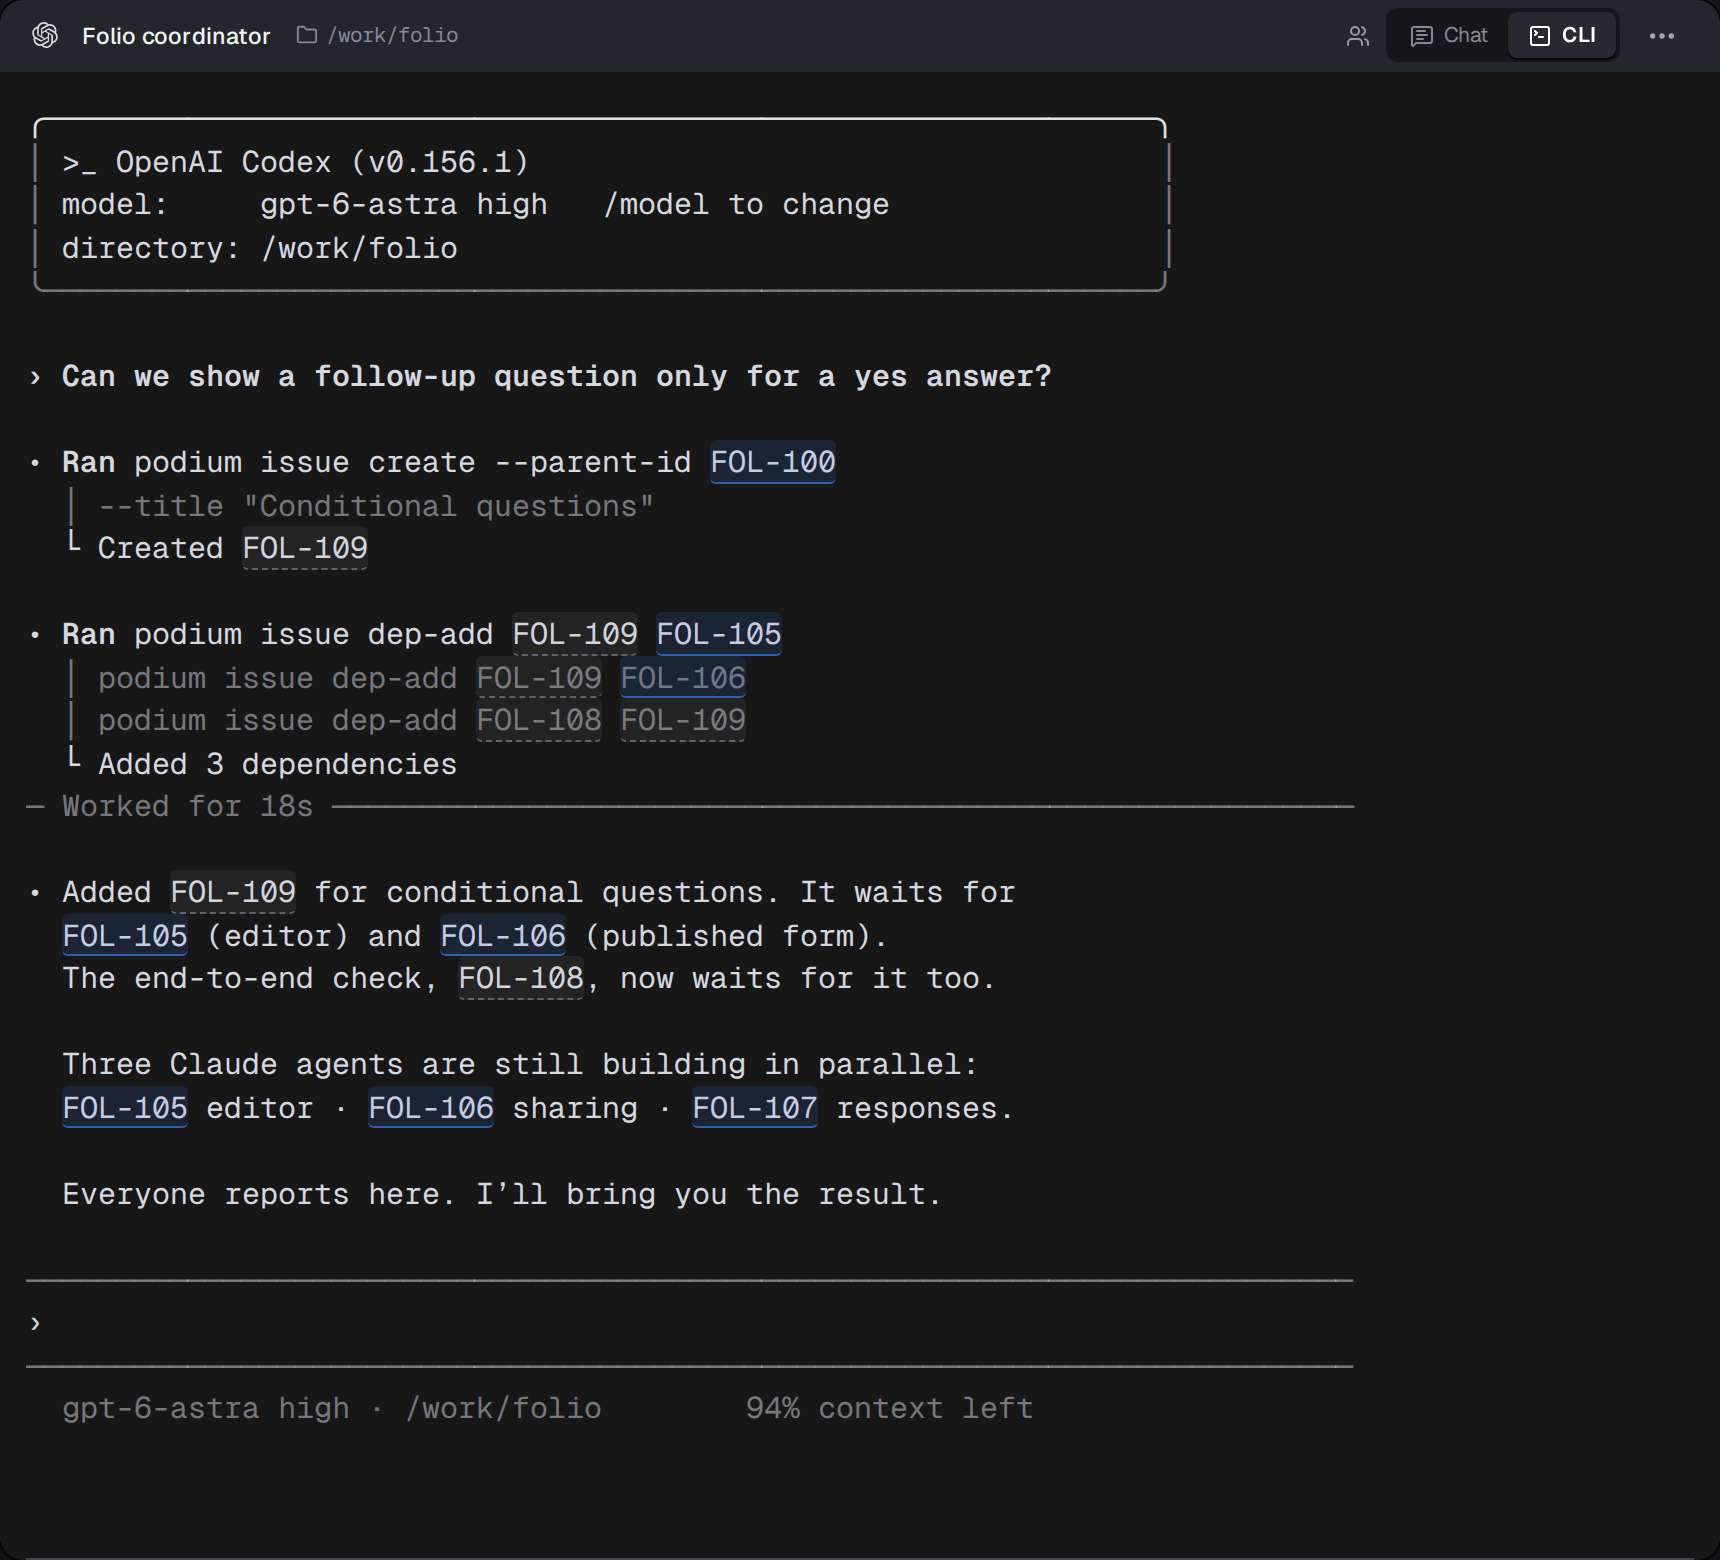1720x1560 pixels.
Task: Open the /work/folio folder path
Action: (x=378, y=35)
